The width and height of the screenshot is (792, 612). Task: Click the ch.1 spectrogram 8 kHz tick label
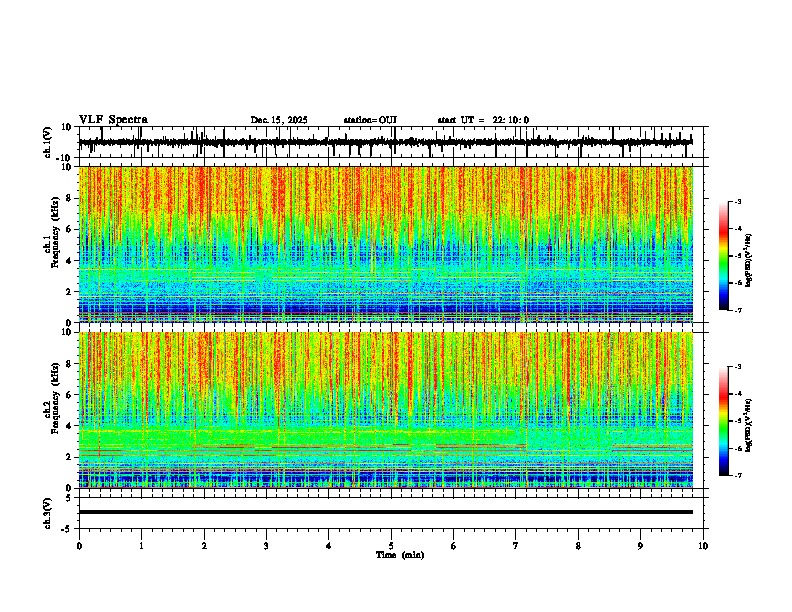70,198
